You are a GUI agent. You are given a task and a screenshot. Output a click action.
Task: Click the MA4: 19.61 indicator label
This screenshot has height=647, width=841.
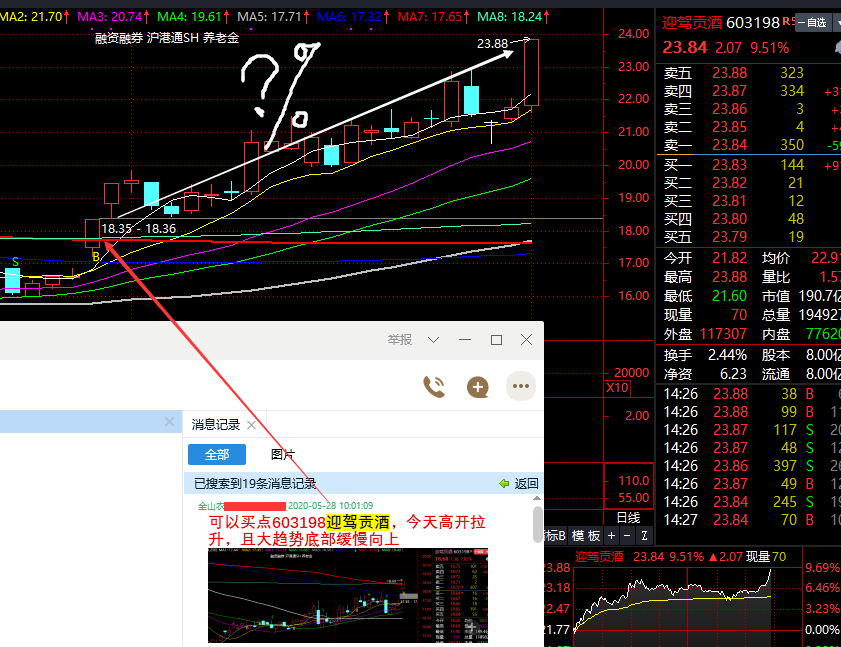coord(193,17)
